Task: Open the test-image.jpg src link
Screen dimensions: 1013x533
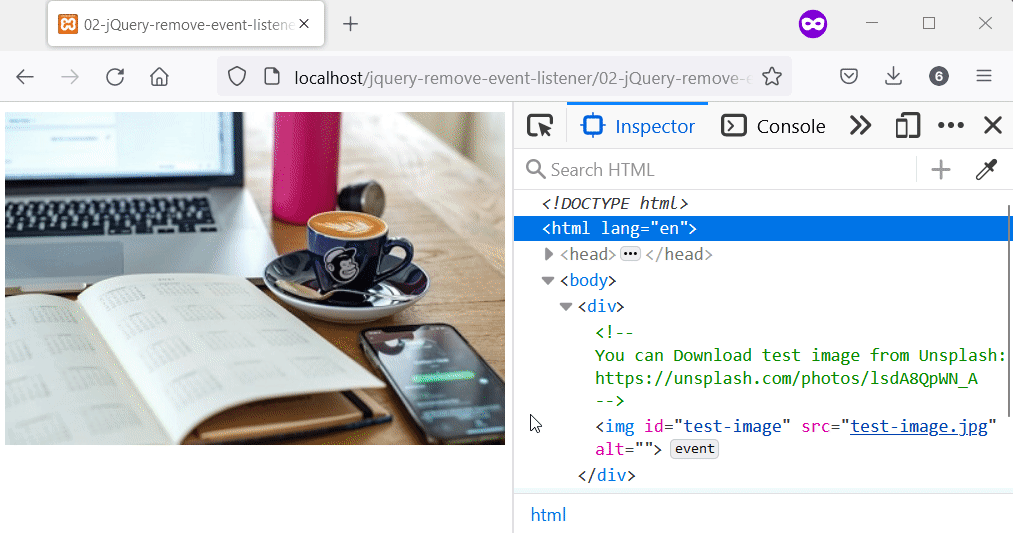Action: click(x=918, y=427)
